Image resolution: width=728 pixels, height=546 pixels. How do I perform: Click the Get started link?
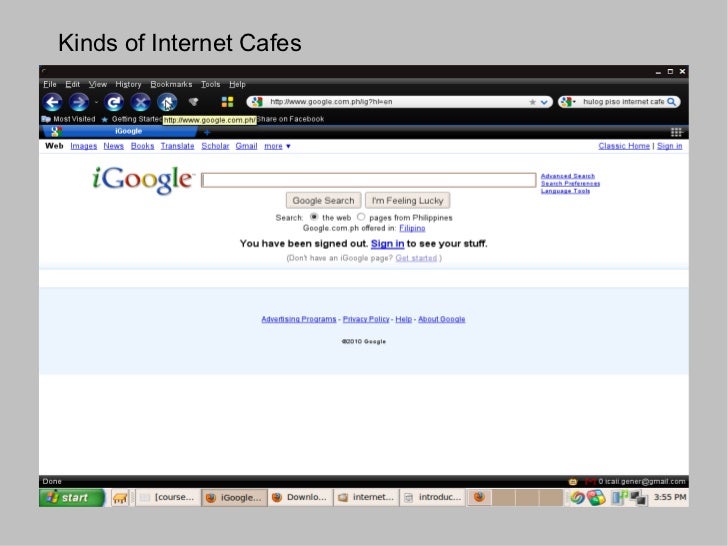pos(416,258)
